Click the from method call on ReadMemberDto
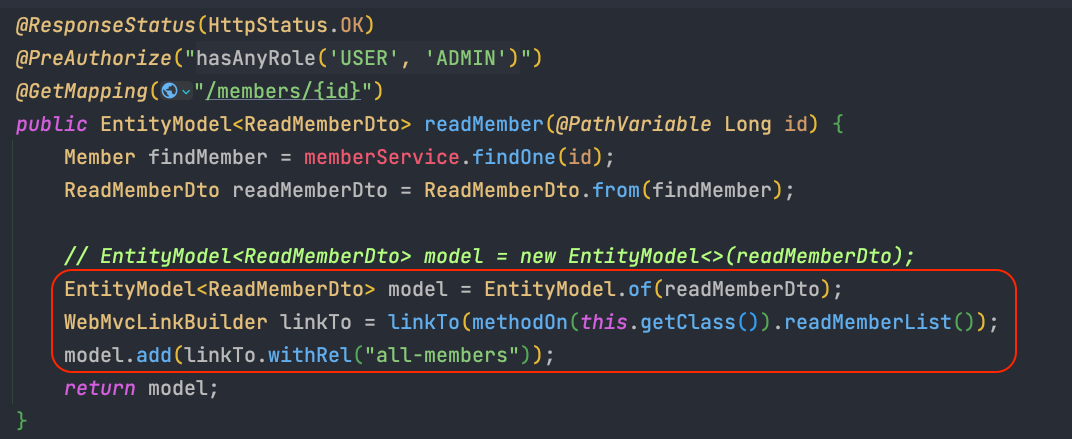 pos(616,190)
